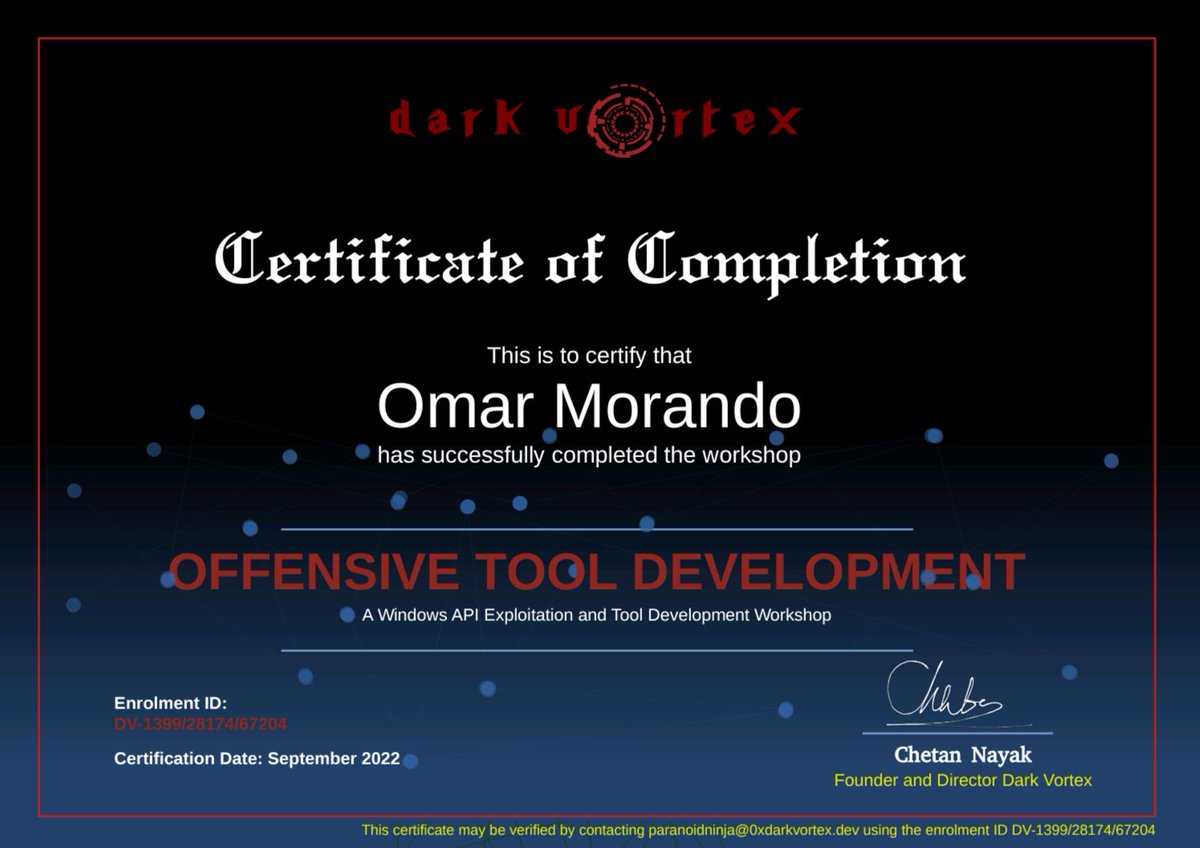
Task: Select the recipient name 'Omar Morando'
Action: point(589,406)
